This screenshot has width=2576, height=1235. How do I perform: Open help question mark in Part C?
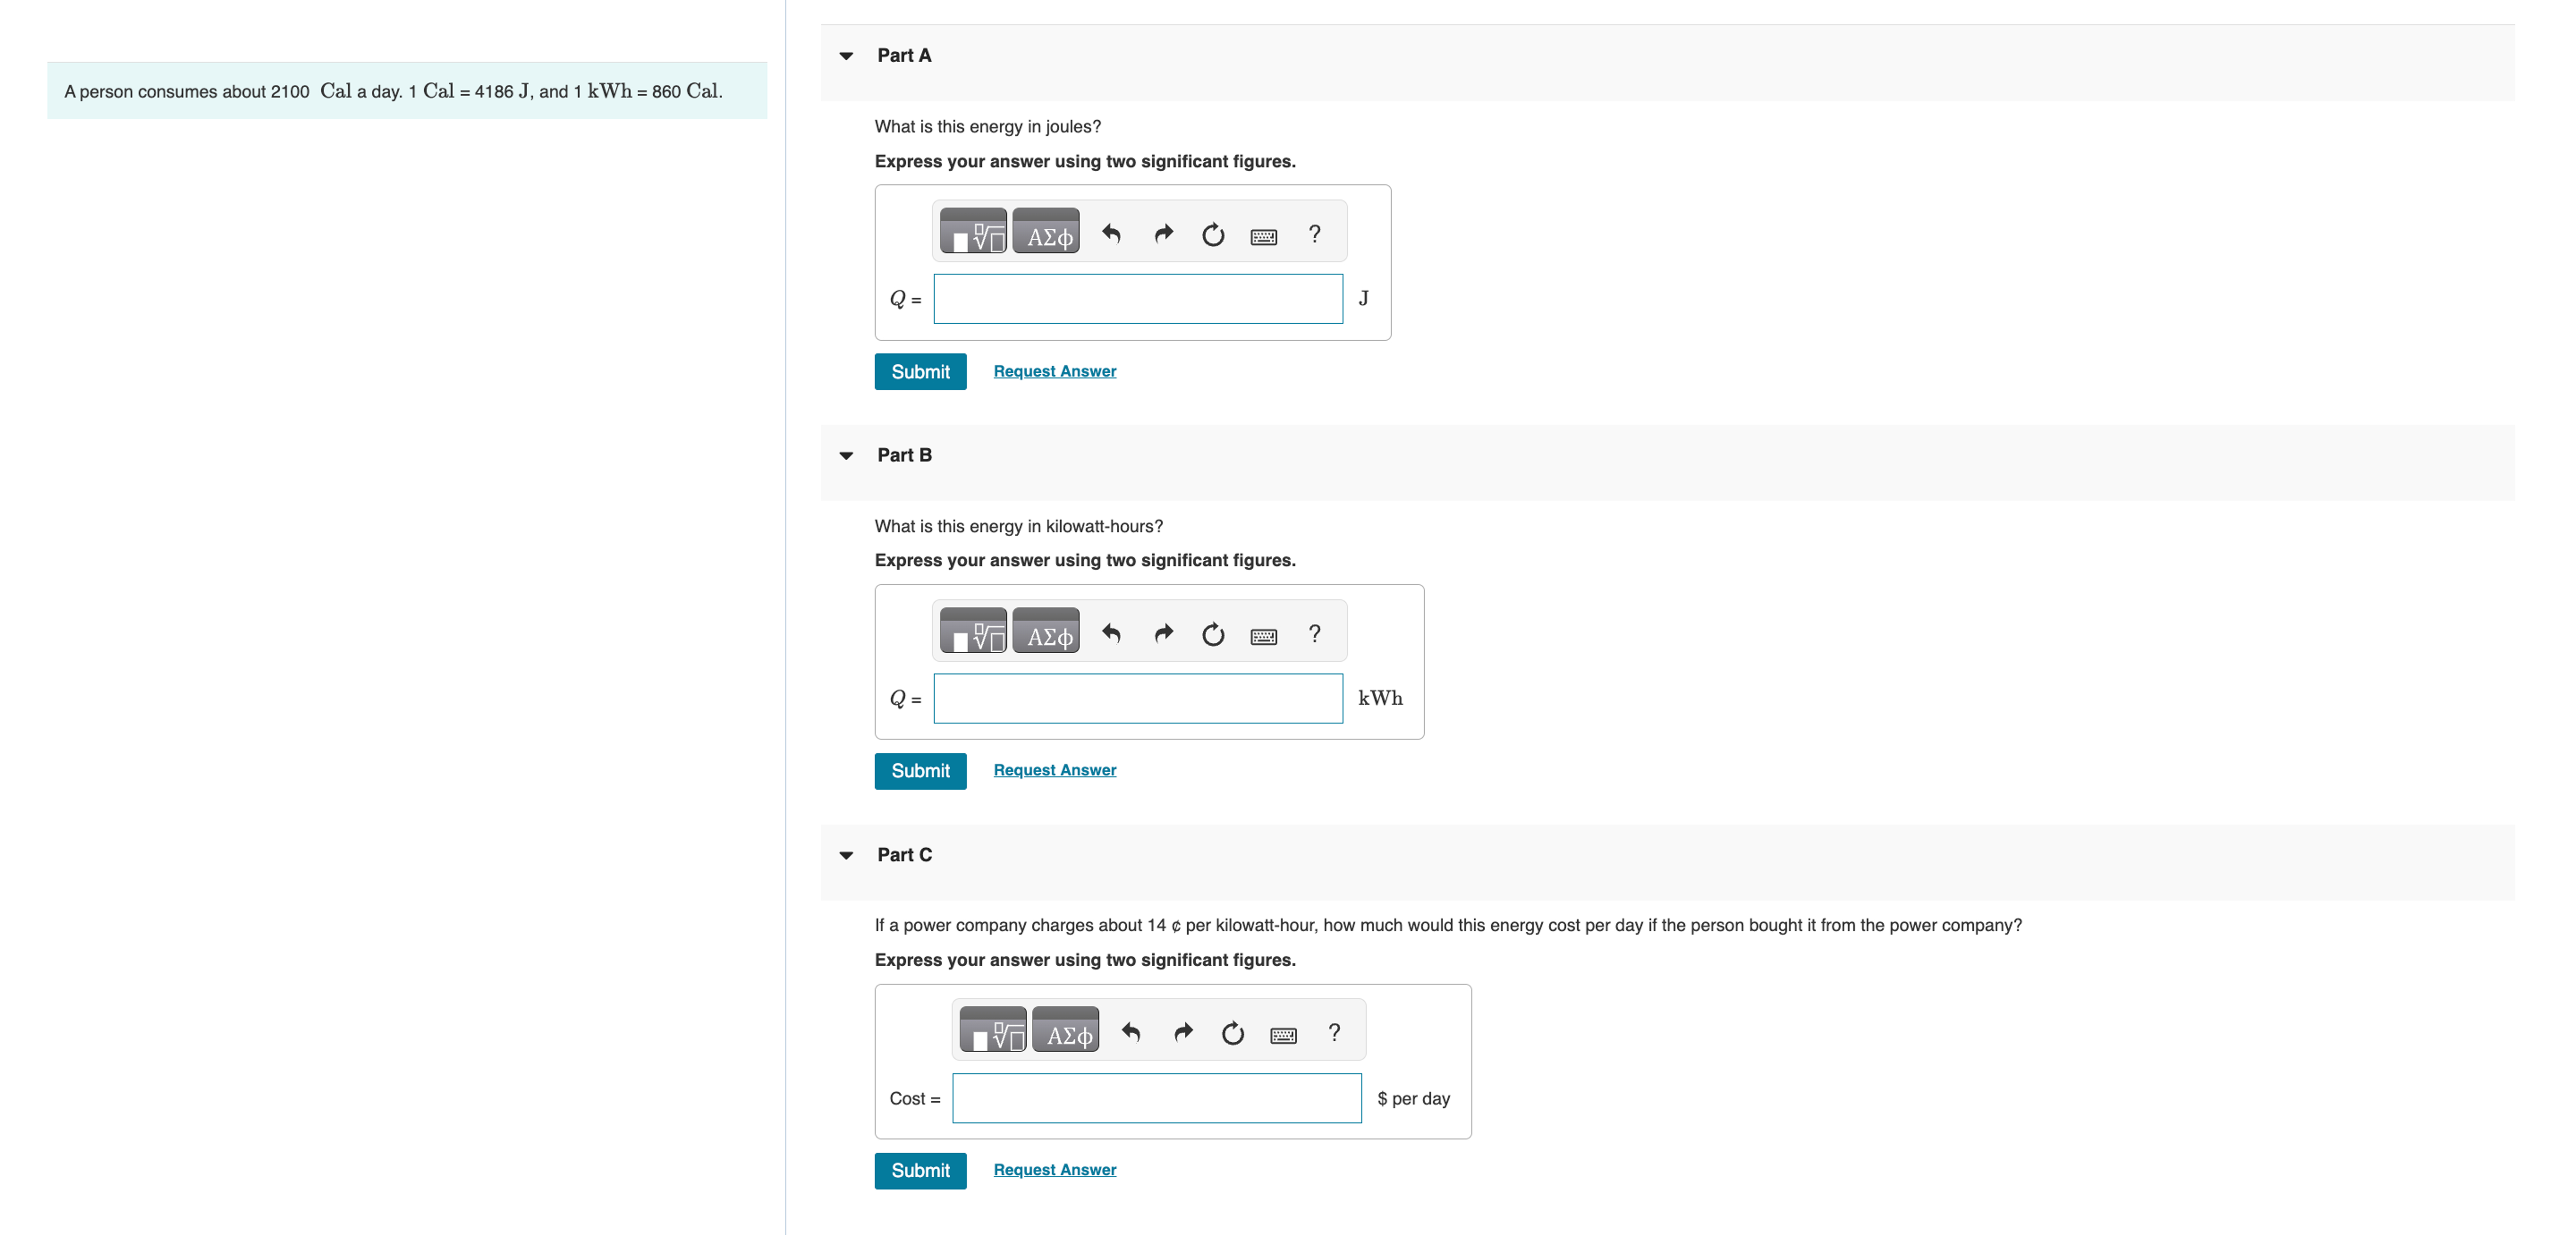(1334, 1033)
